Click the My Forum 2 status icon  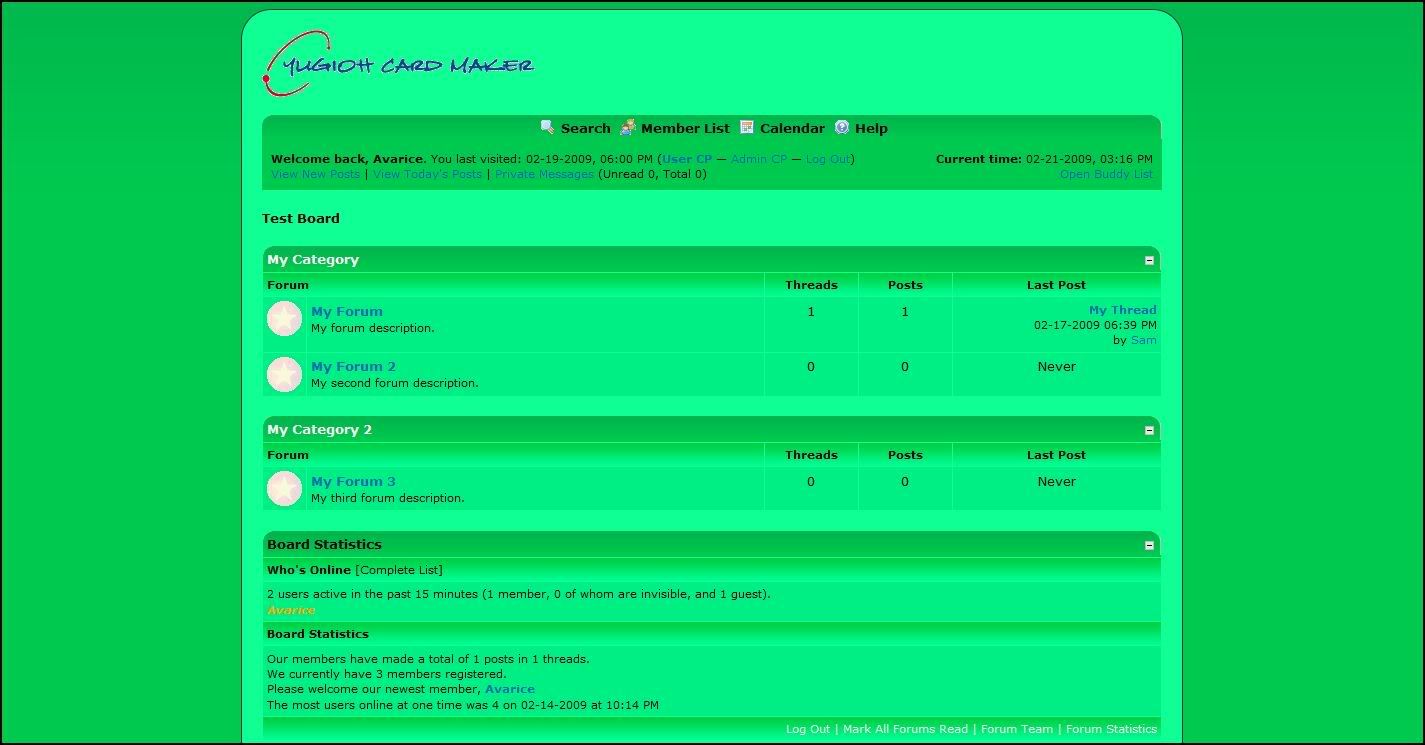click(x=284, y=374)
